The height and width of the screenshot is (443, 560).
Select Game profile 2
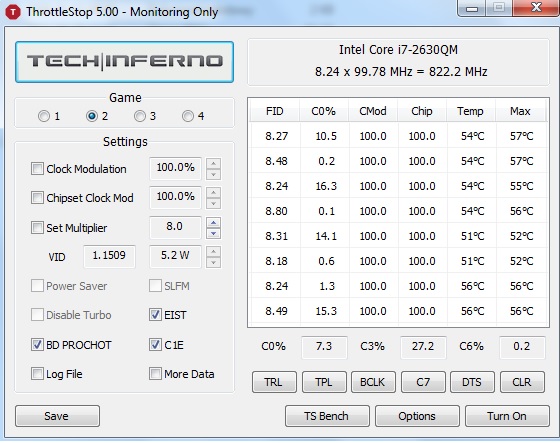point(92,116)
